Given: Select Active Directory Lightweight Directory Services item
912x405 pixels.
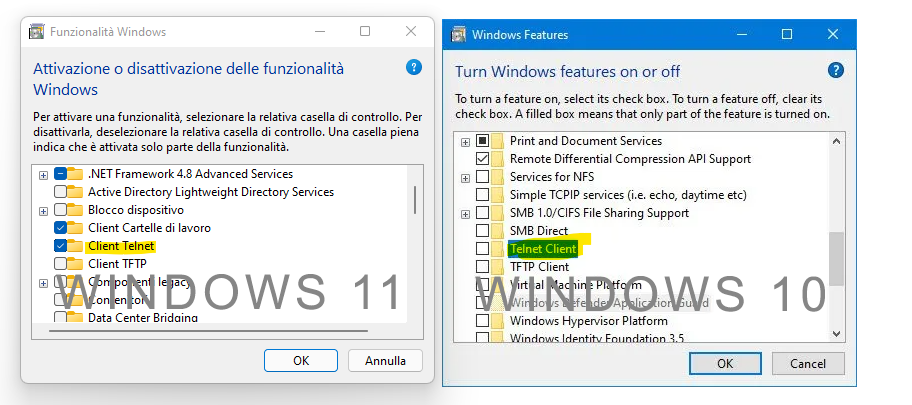Looking at the screenshot, I should click(210, 192).
